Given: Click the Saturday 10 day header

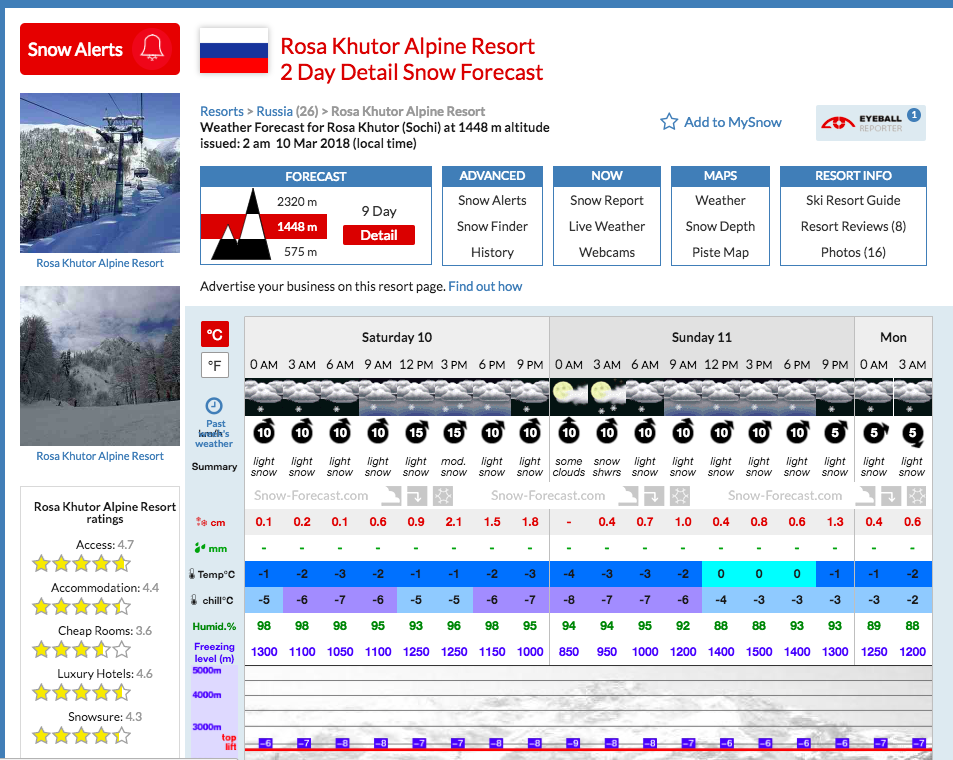Looking at the screenshot, I should pyautogui.click(x=397, y=337).
